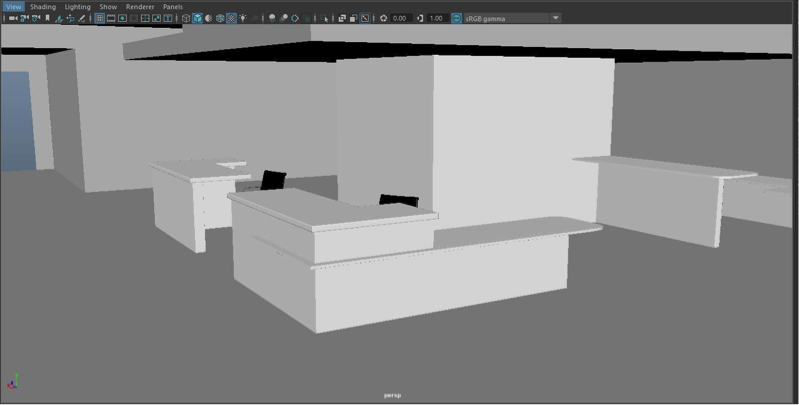Click the exposure value field 0.00

tap(401, 18)
